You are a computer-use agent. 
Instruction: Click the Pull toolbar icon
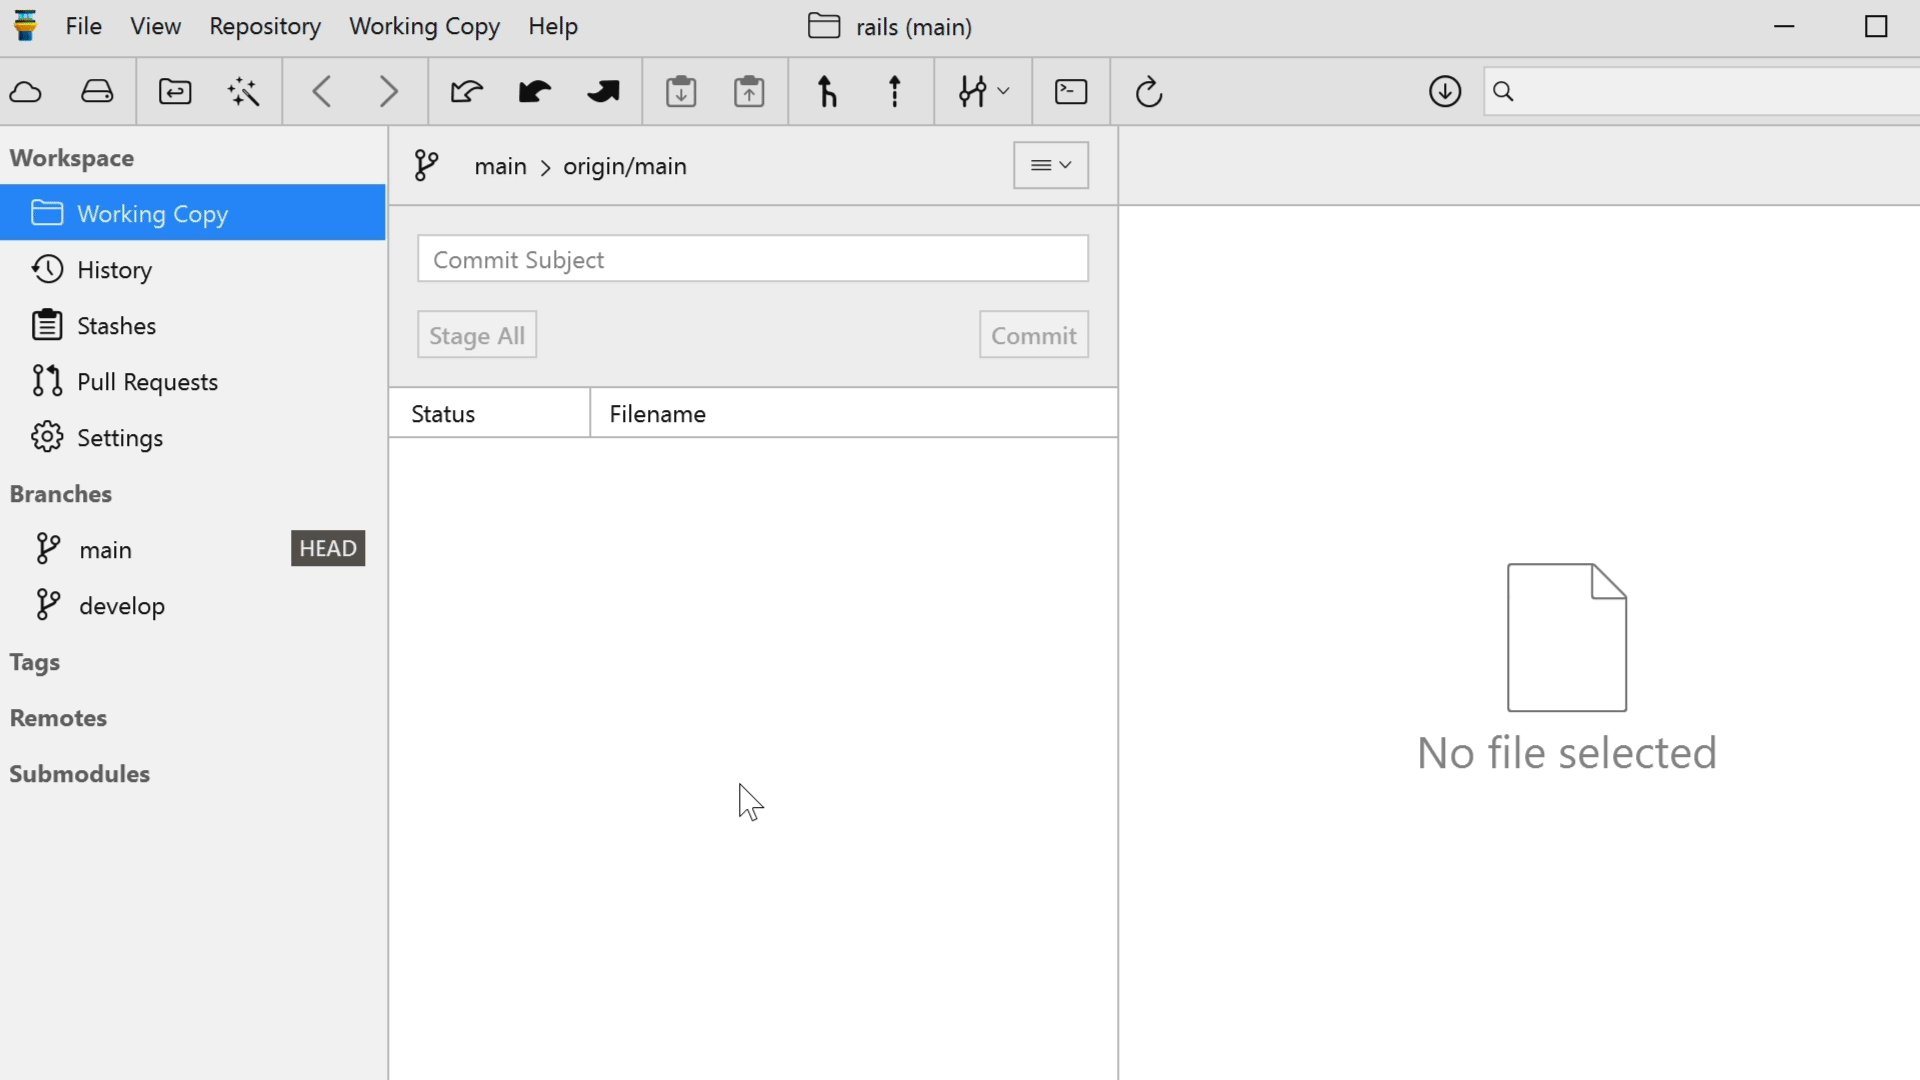tap(535, 92)
